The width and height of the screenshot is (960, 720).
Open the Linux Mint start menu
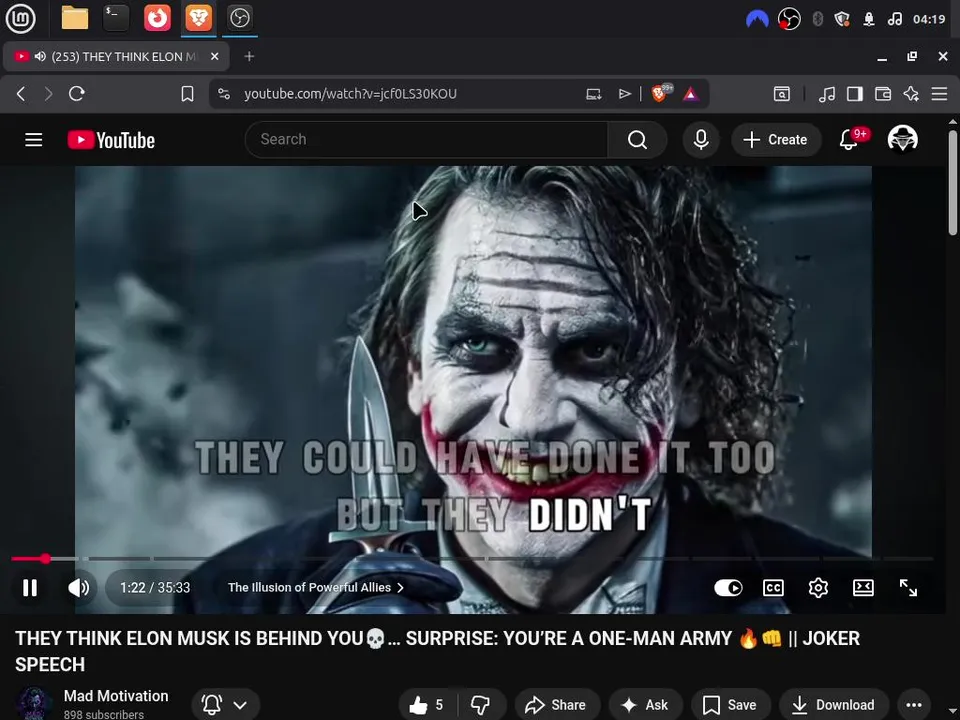pyautogui.click(x=20, y=18)
